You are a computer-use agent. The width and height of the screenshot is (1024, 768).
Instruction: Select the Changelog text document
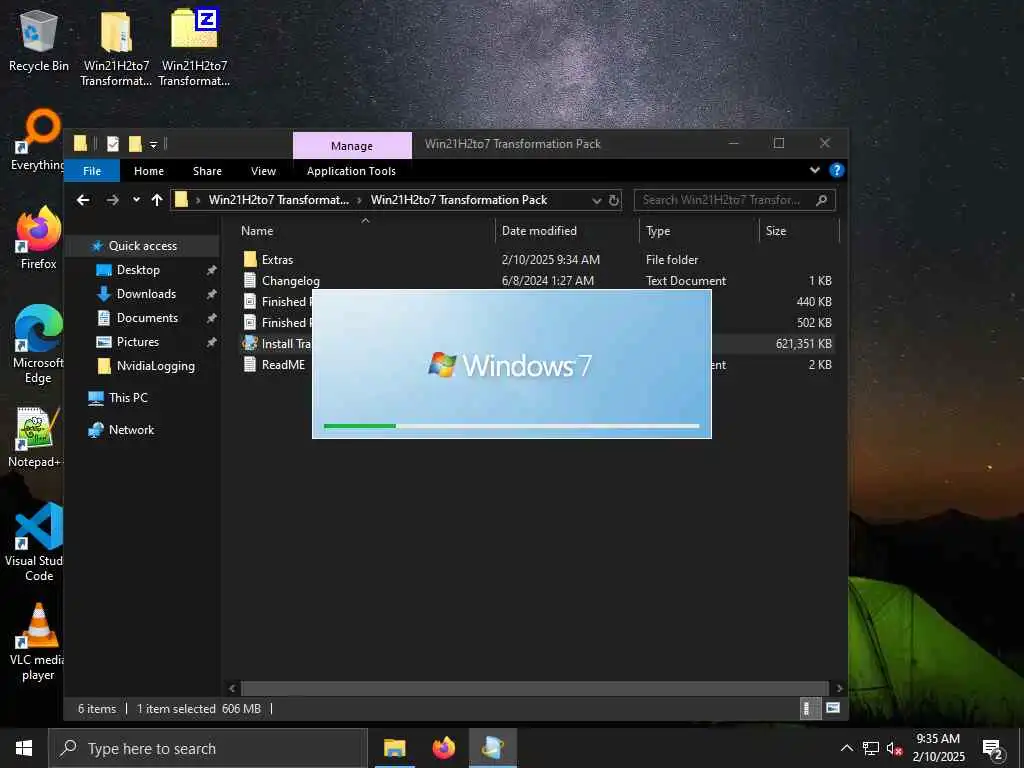tap(291, 281)
